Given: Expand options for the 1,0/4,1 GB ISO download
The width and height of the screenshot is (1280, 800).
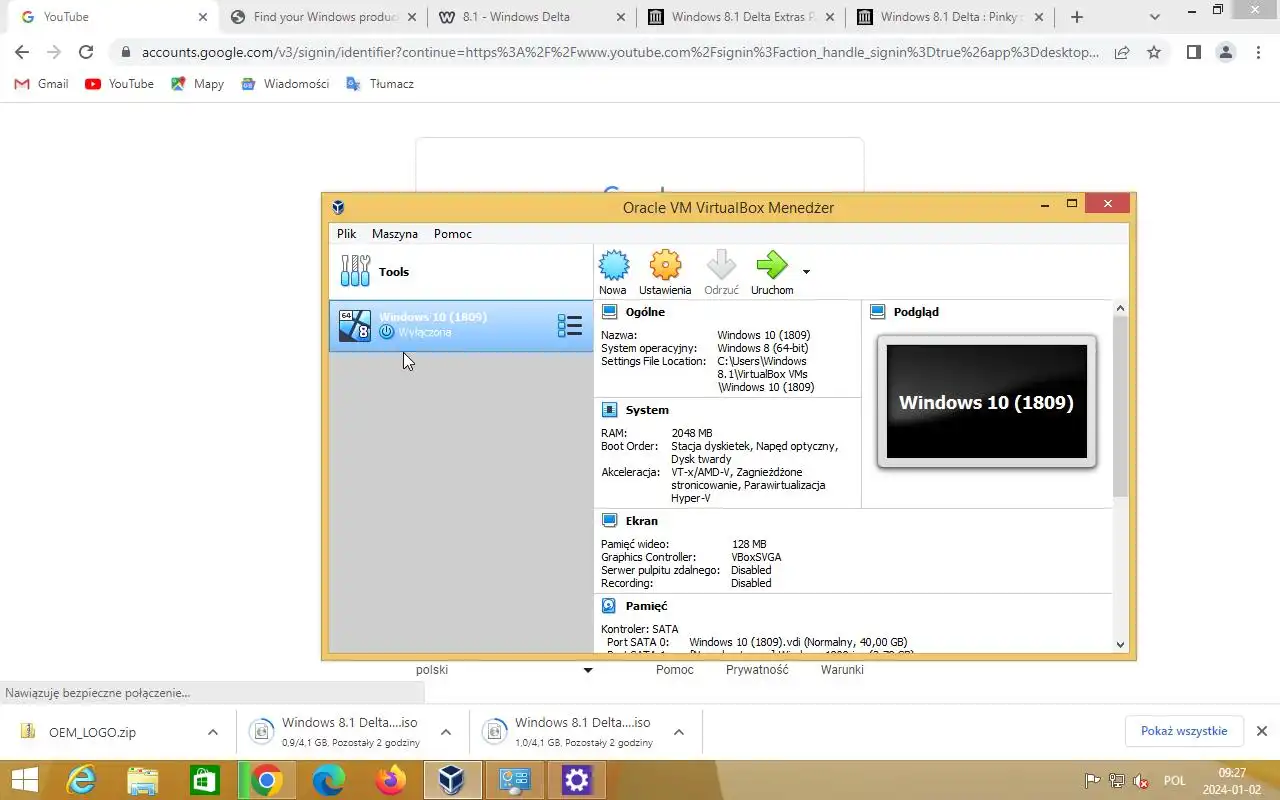Looking at the screenshot, I should pos(679,732).
